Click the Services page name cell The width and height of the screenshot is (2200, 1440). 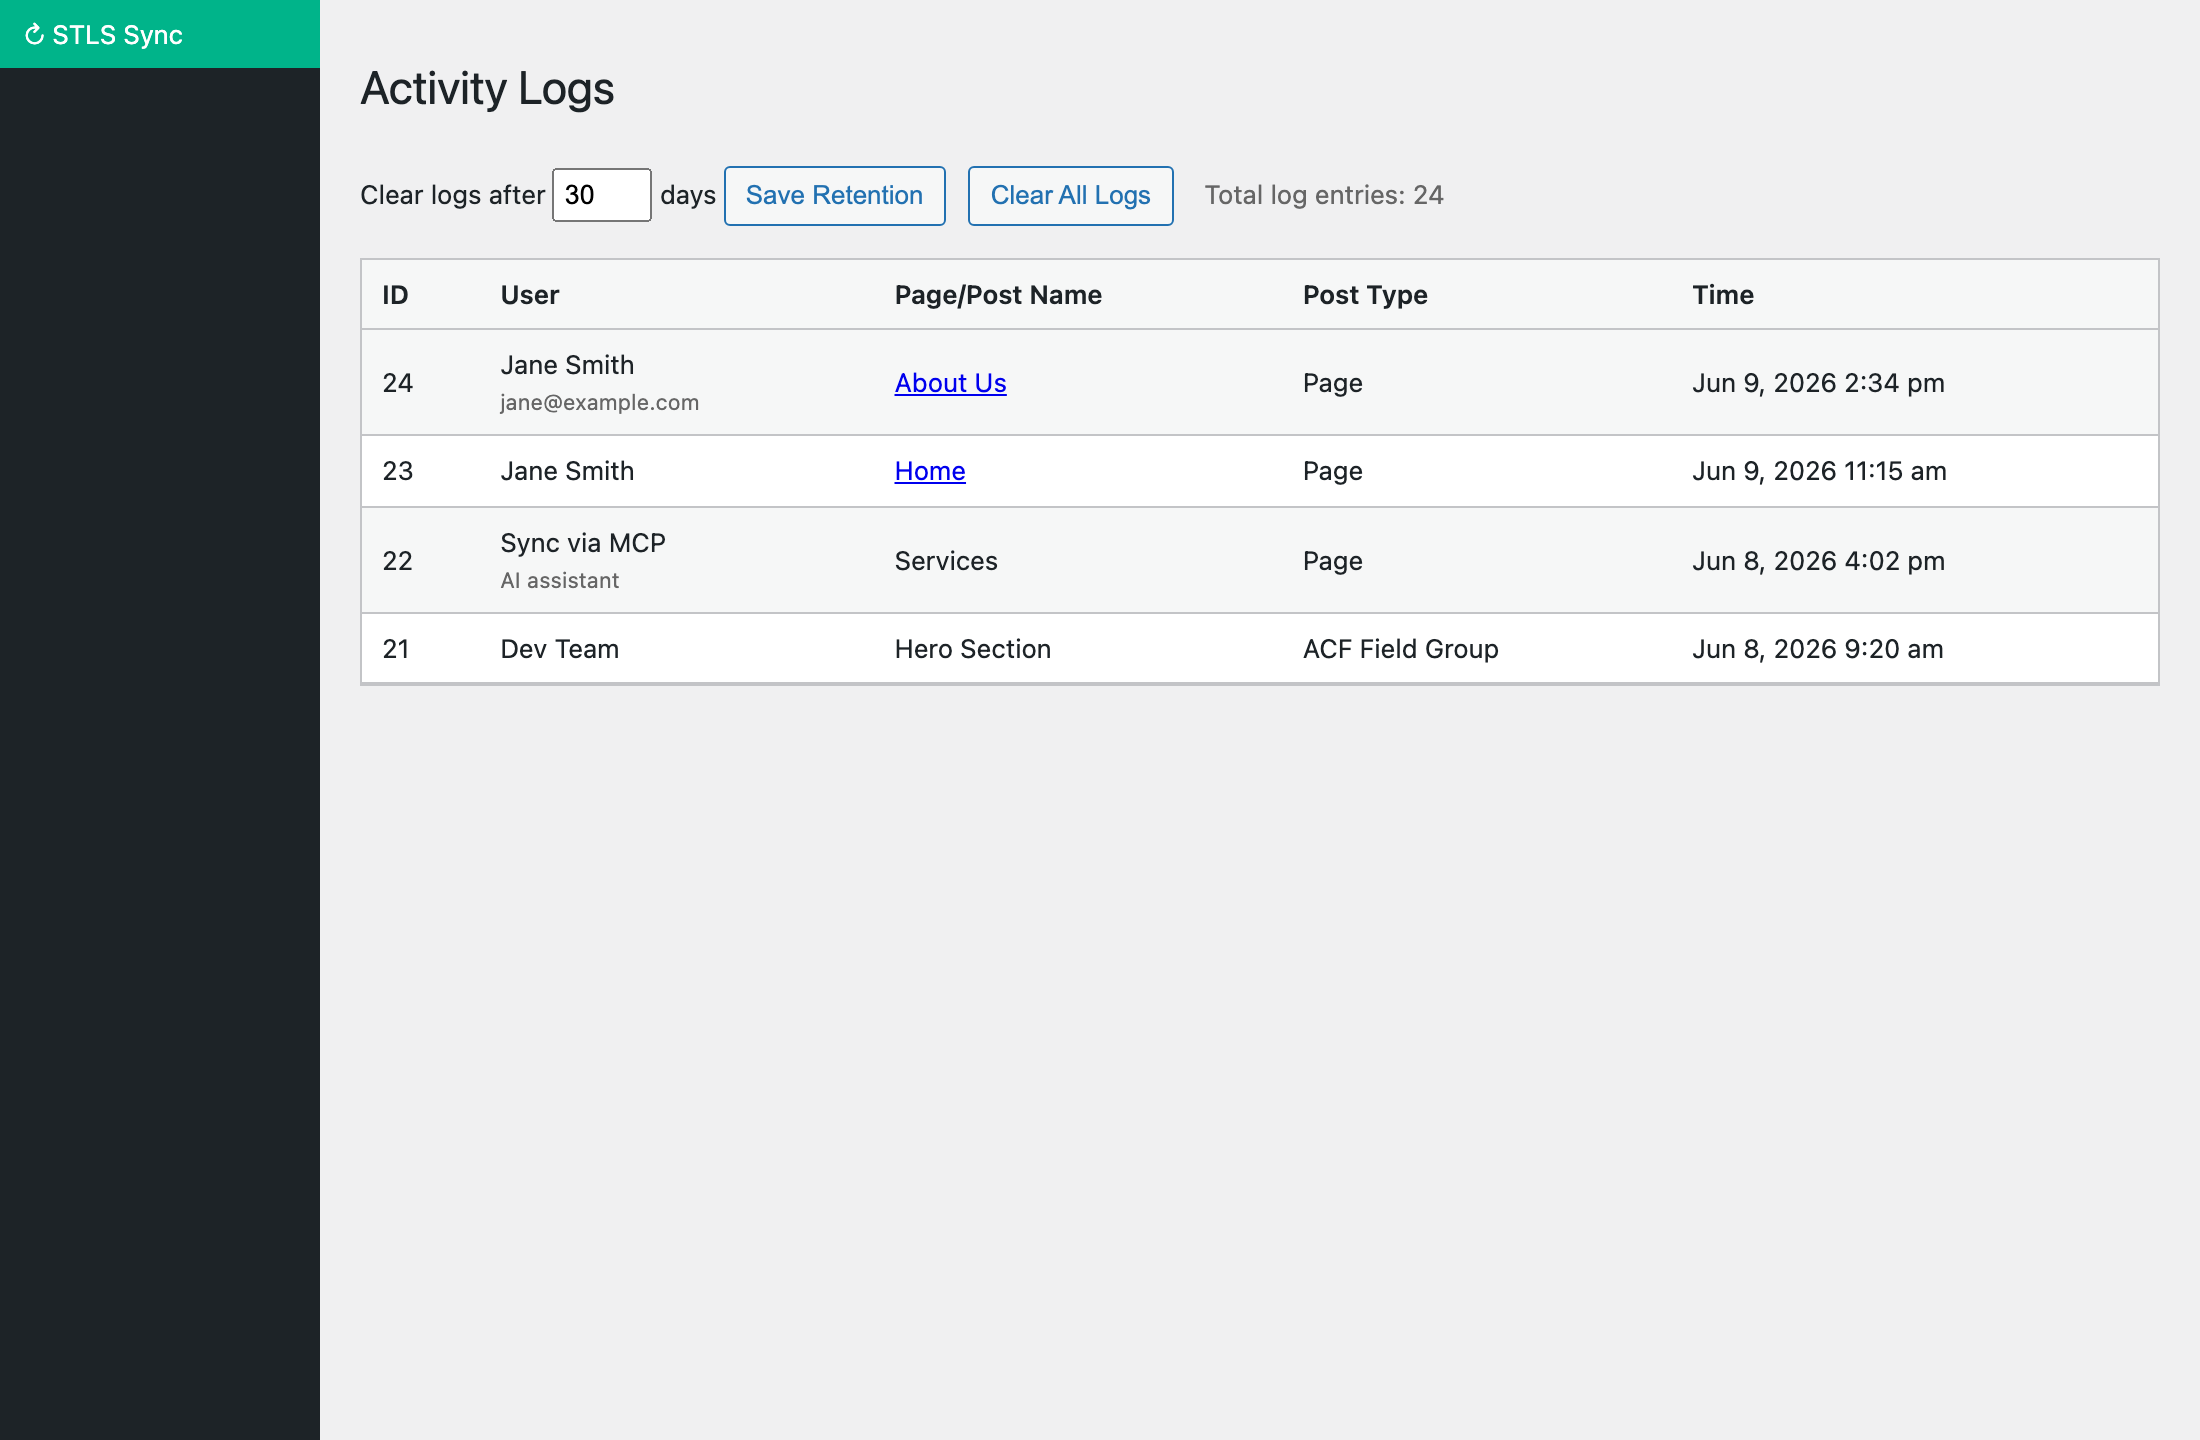(946, 561)
